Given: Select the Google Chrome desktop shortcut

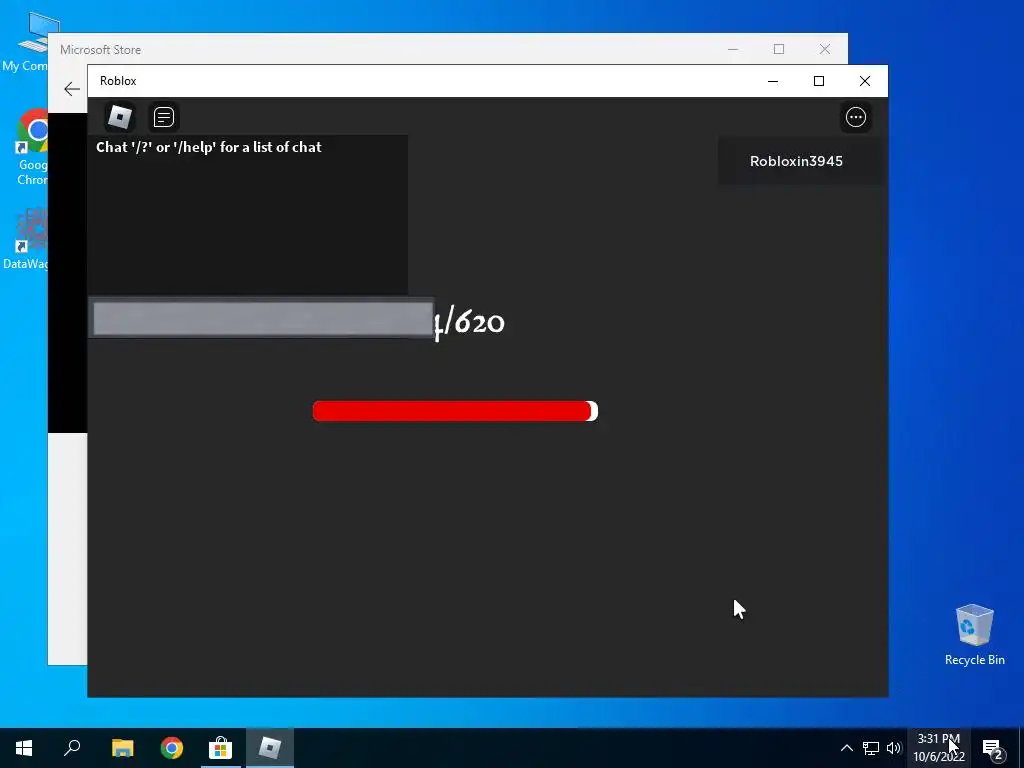Looking at the screenshot, I should (x=32, y=148).
